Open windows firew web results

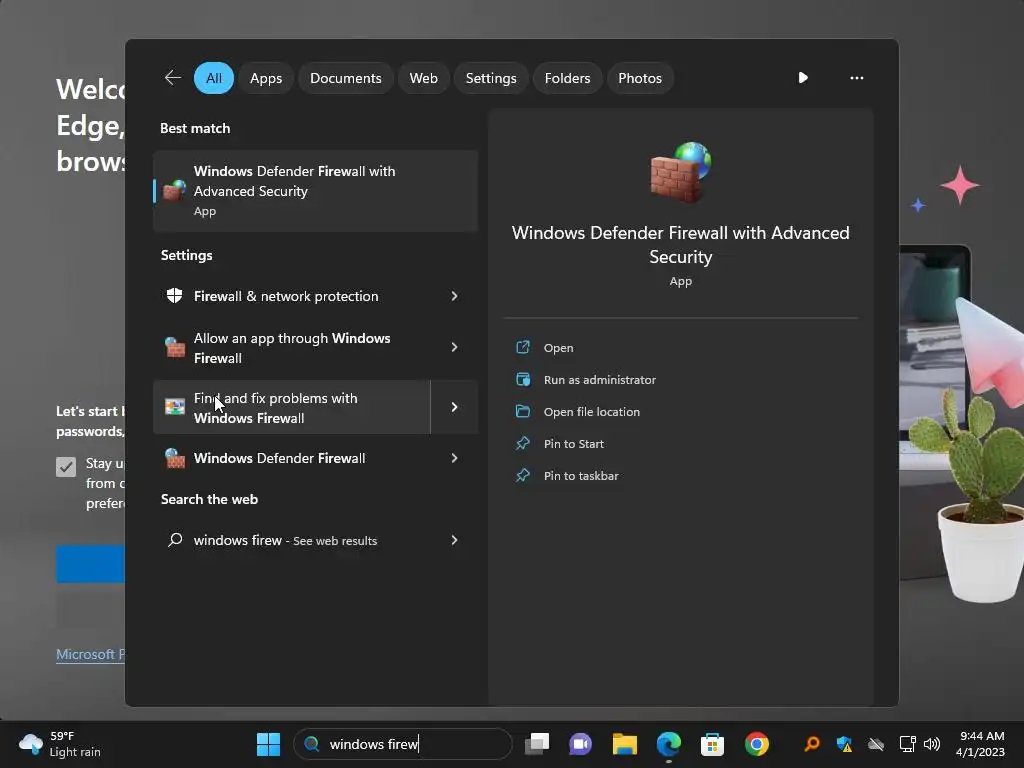tap(292, 540)
